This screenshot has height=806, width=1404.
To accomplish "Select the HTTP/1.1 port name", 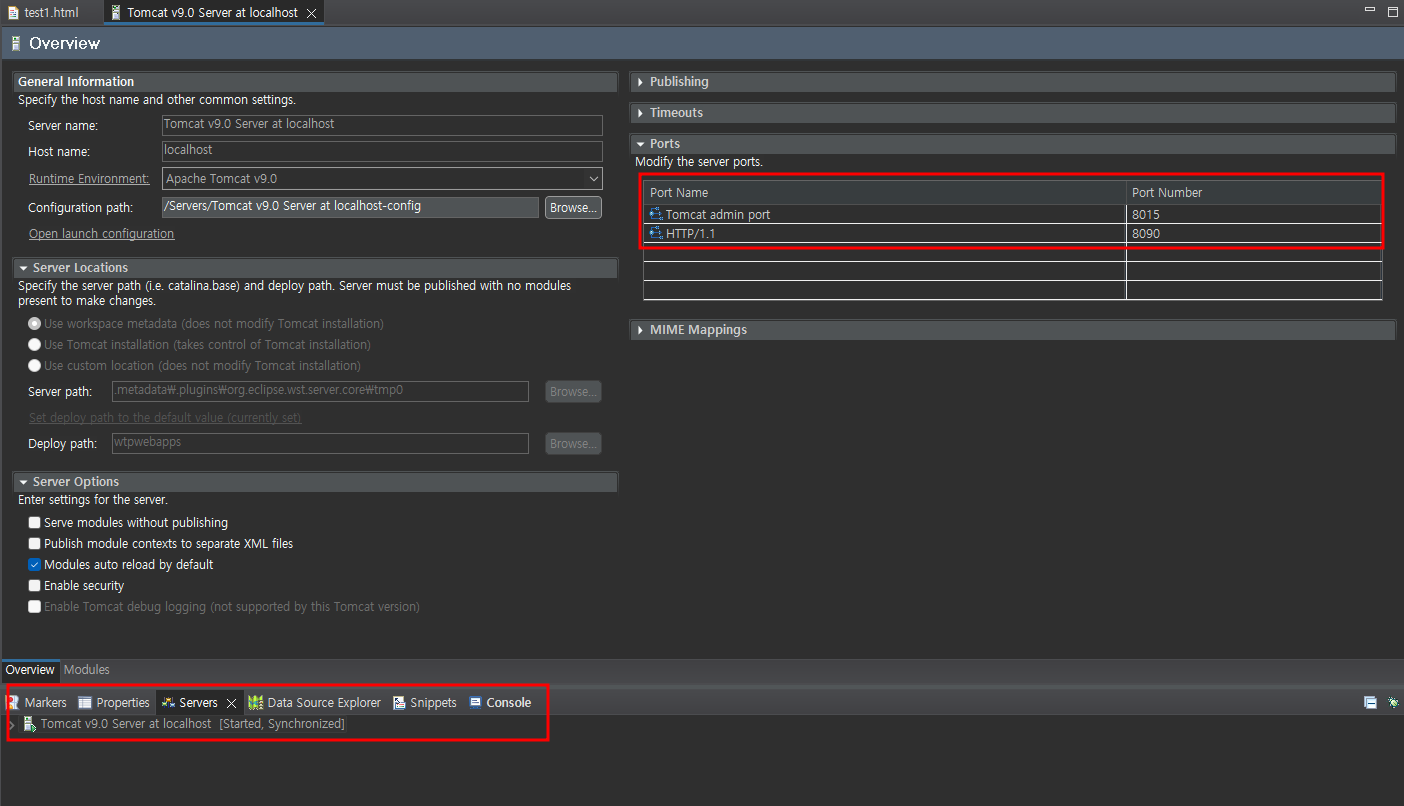I will click(692, 234).
